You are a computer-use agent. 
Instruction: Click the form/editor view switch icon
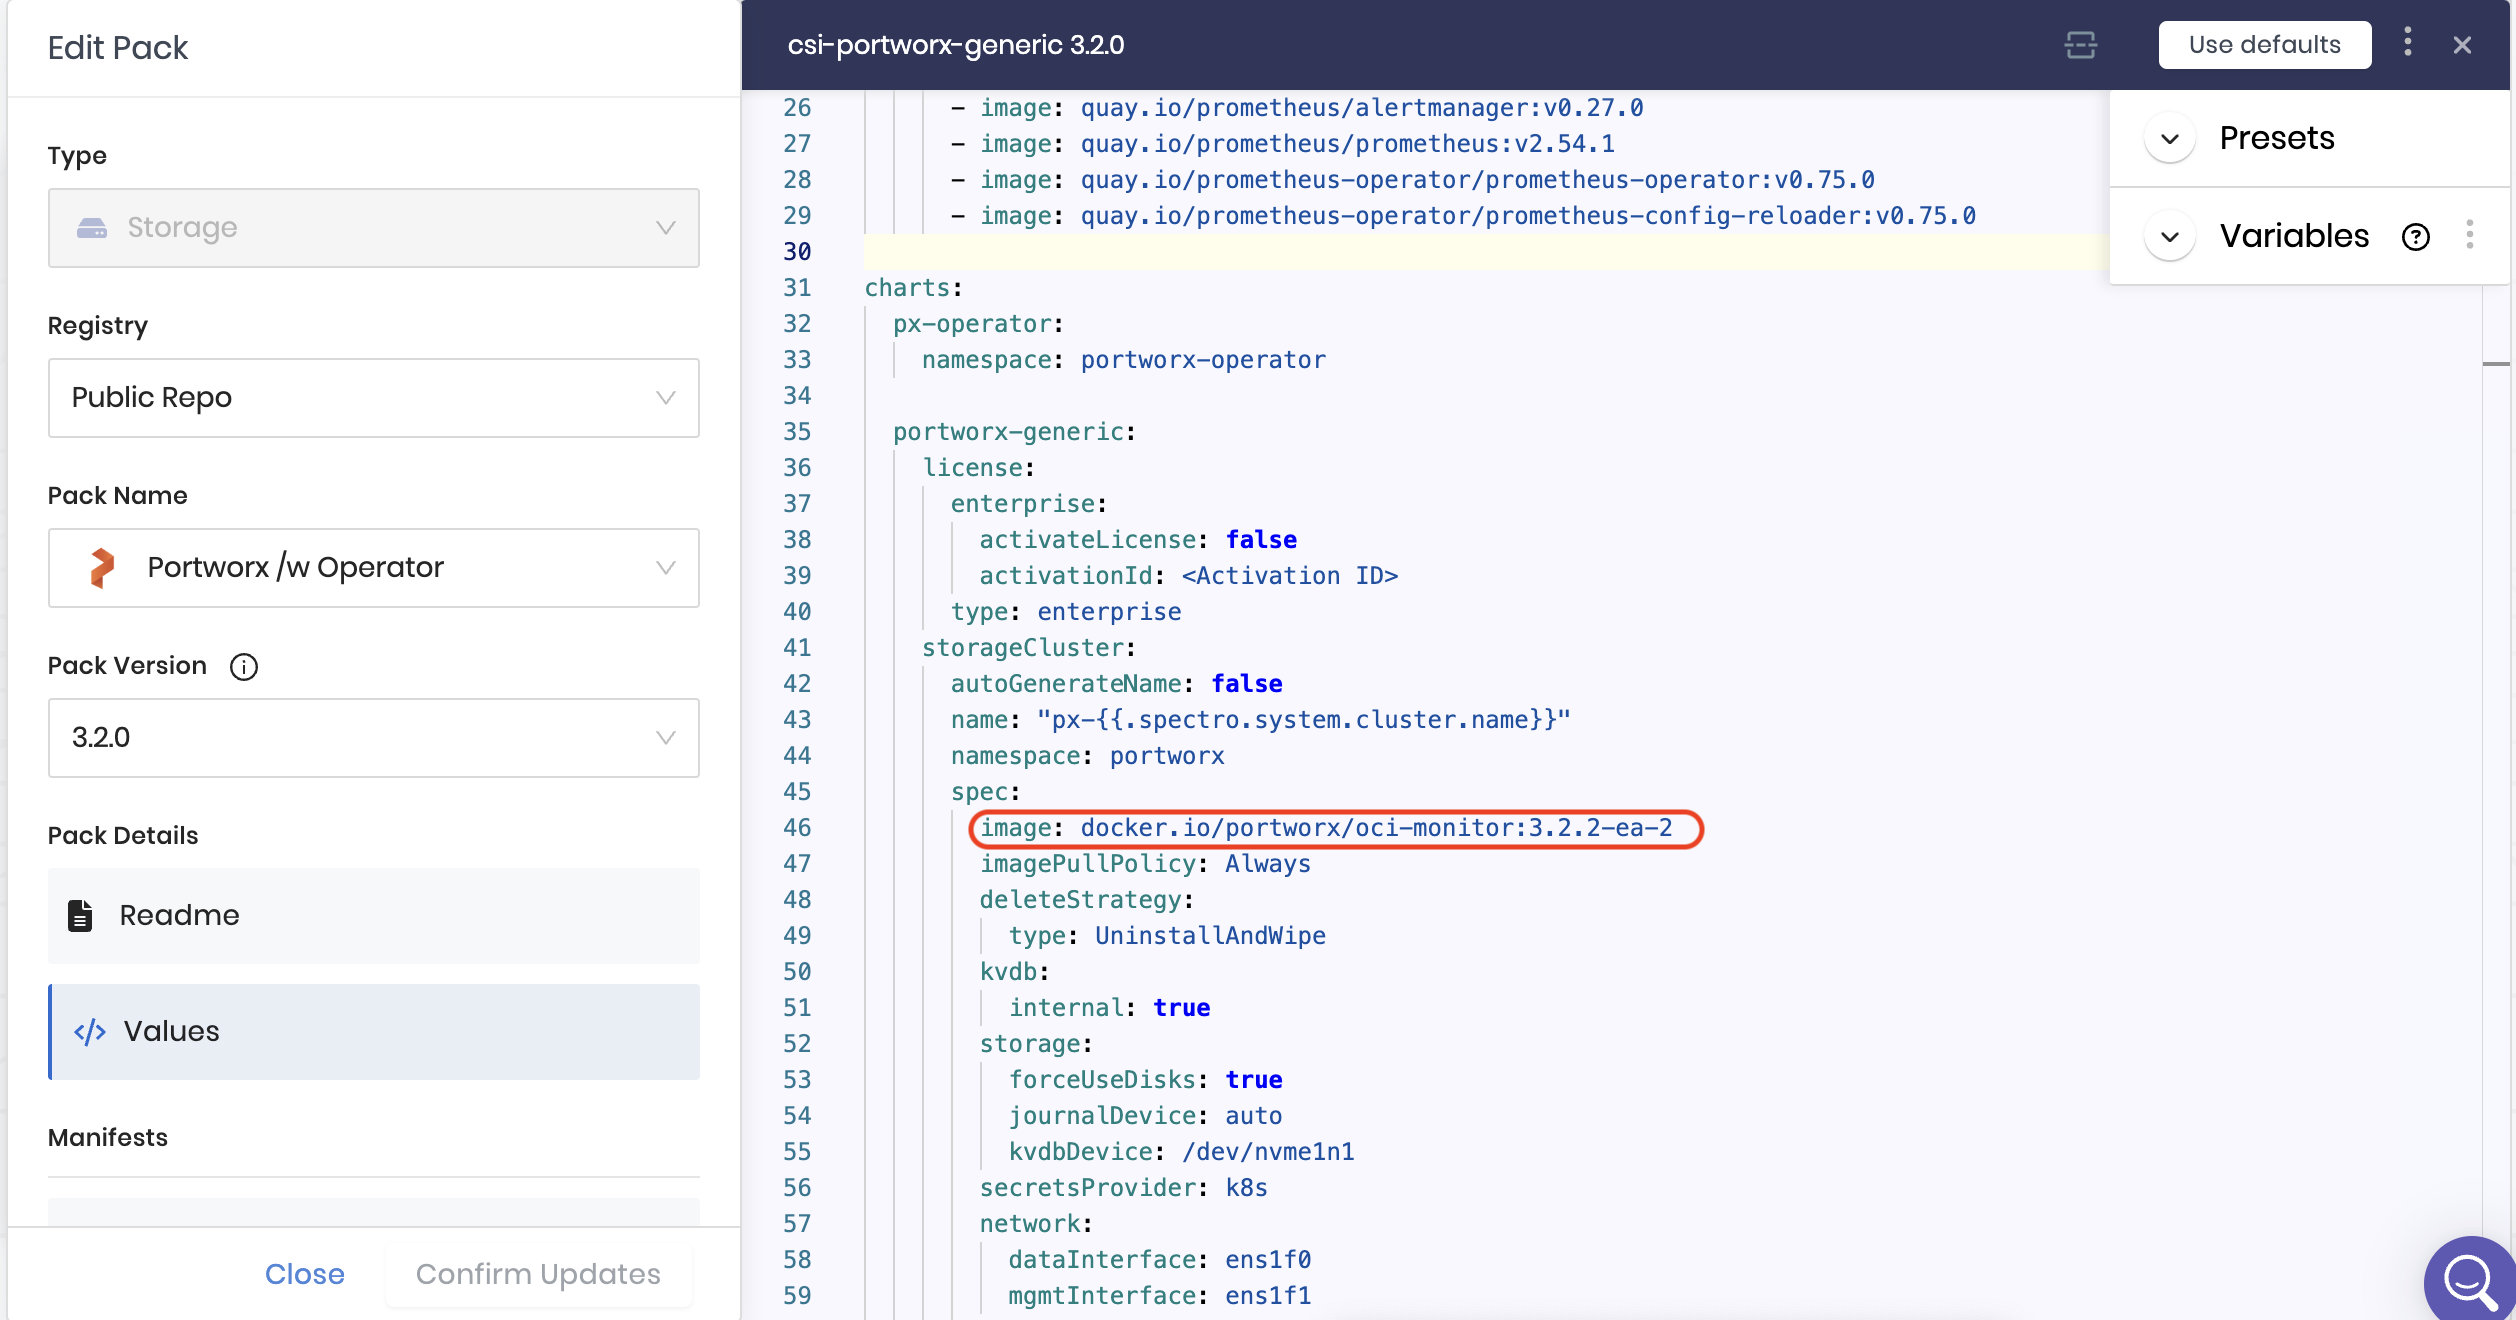click(x=2080, y=45)
